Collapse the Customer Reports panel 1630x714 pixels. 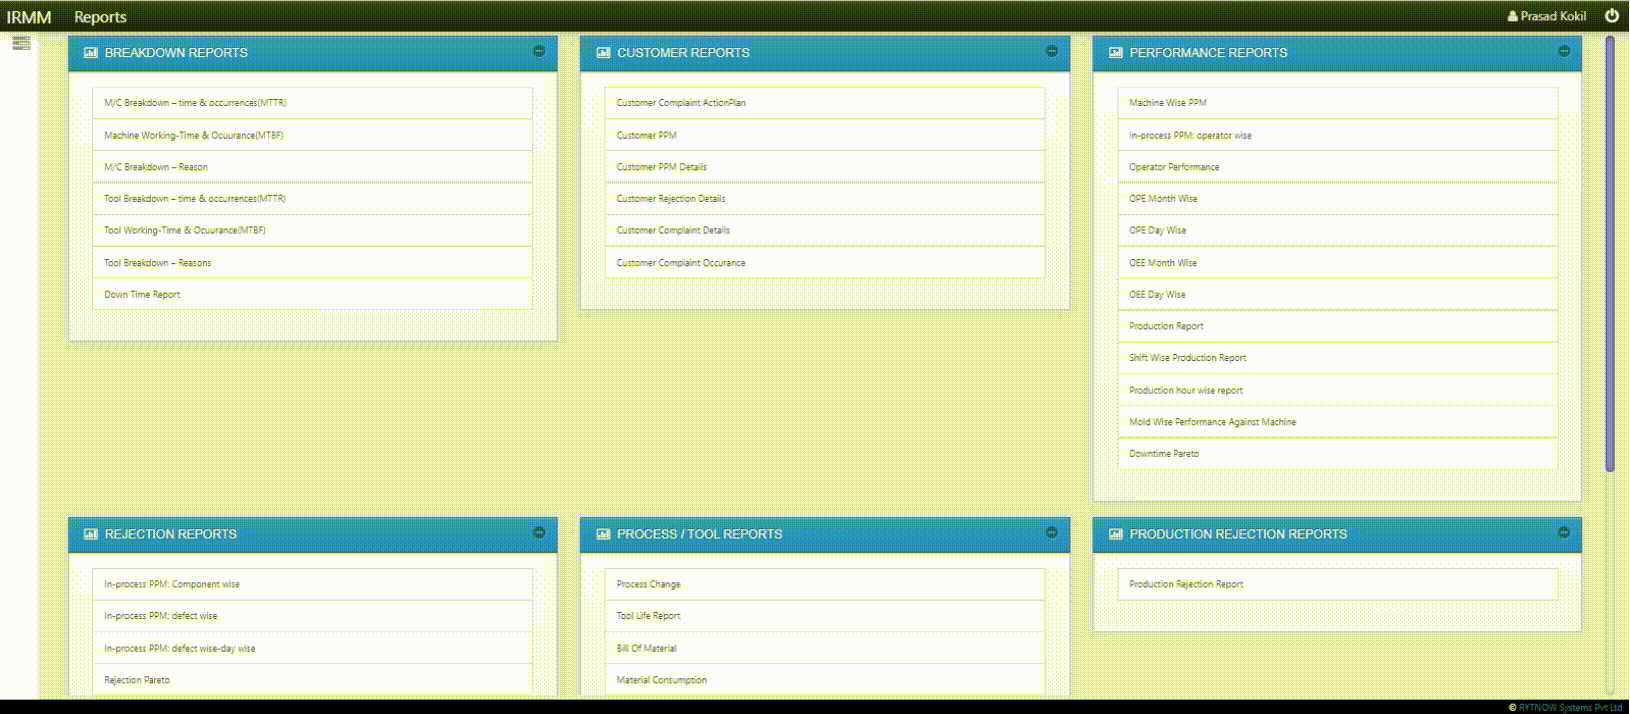pyautogui.click(x=1051, y=51)
